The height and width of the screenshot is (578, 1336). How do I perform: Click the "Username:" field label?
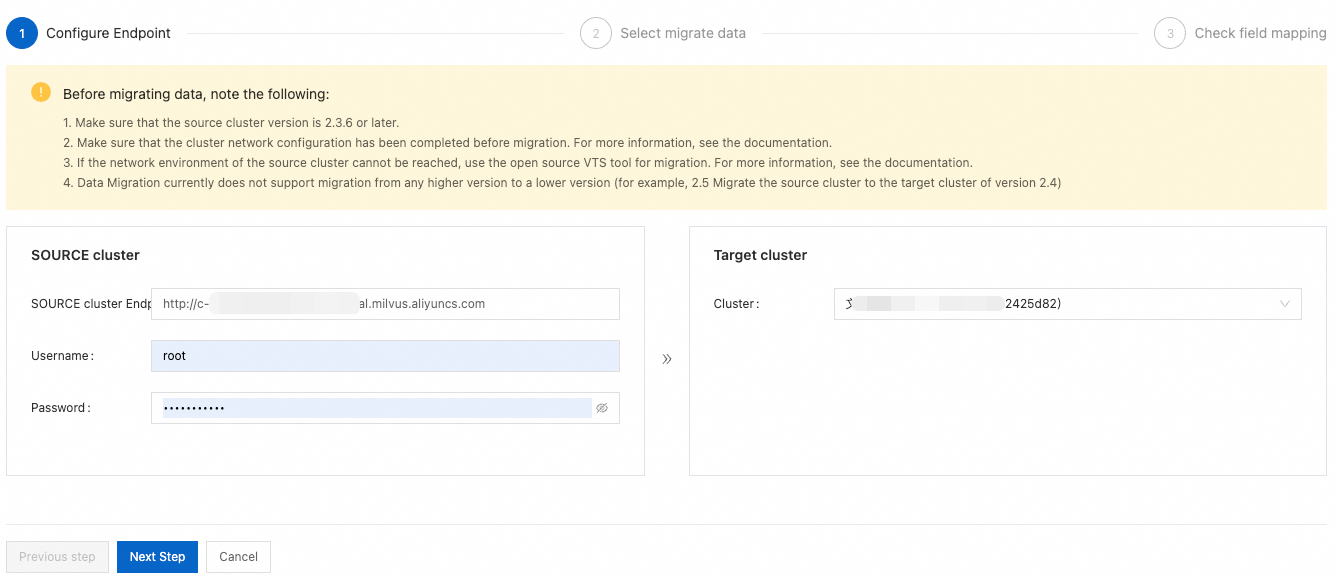62,356
